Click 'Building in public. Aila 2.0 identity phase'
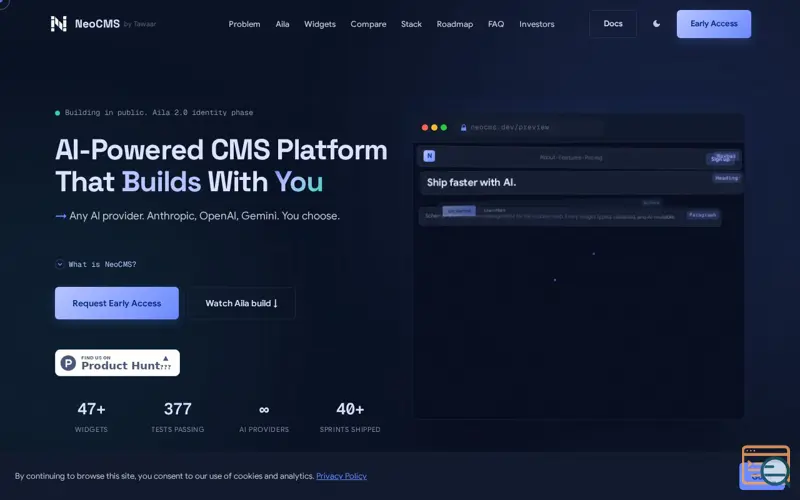The height and width of the screenshot is (500, 800). 159,113
